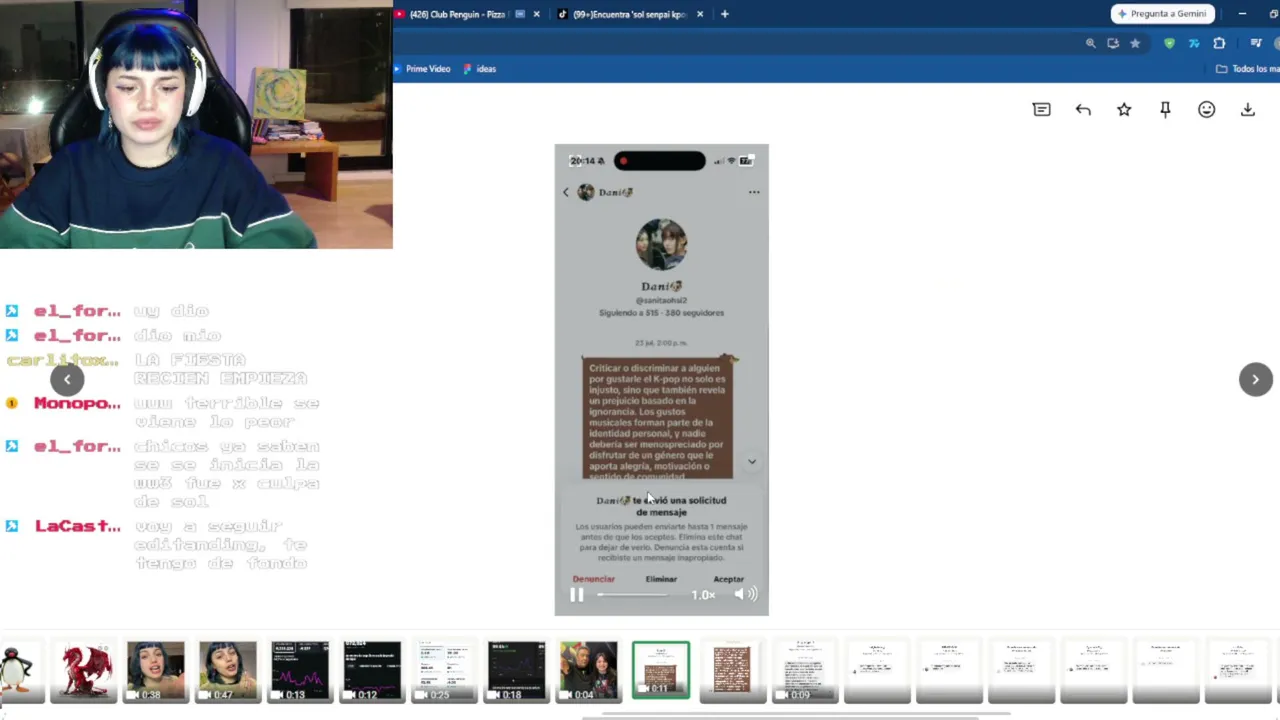The height and width of the screenshot is (720, 1280).
Task: Star this media item
Action: [x=1124, y=110]
